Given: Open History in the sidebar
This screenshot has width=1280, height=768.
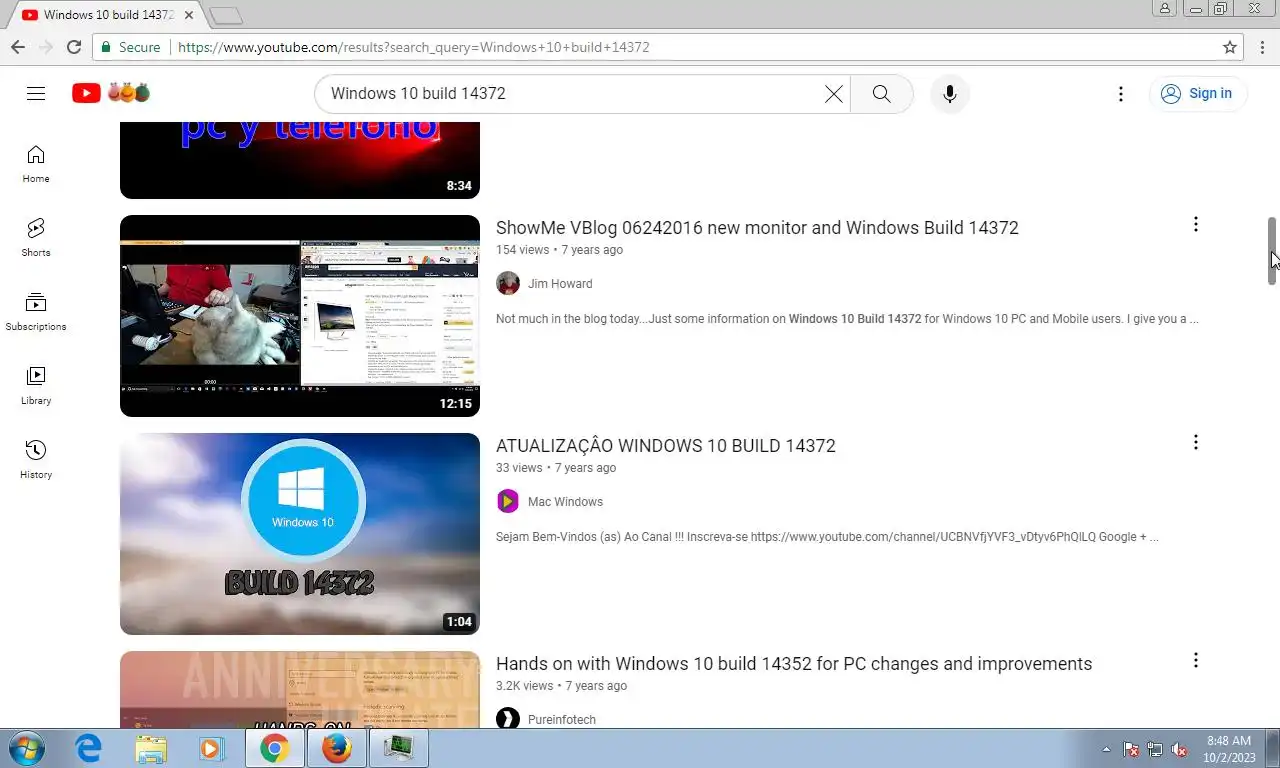Looking at the screenshot, I should coord(36,459).
